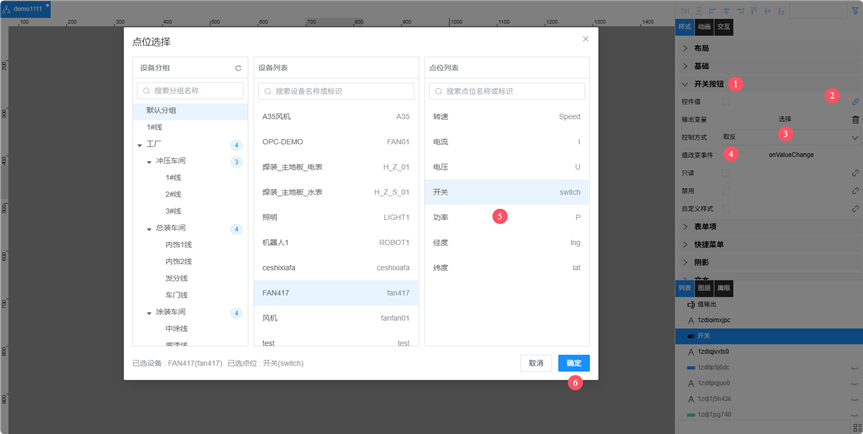Image resolution: width=863 pixels, height=434 pixels.
Task: Close the 点位选择 dialog
Action: click(586, 39)
